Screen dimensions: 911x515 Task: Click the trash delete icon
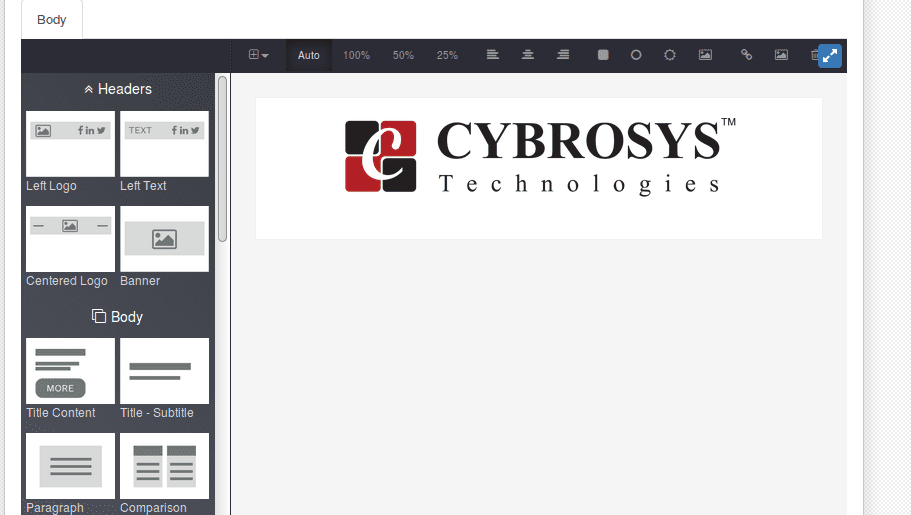[814, 55]
